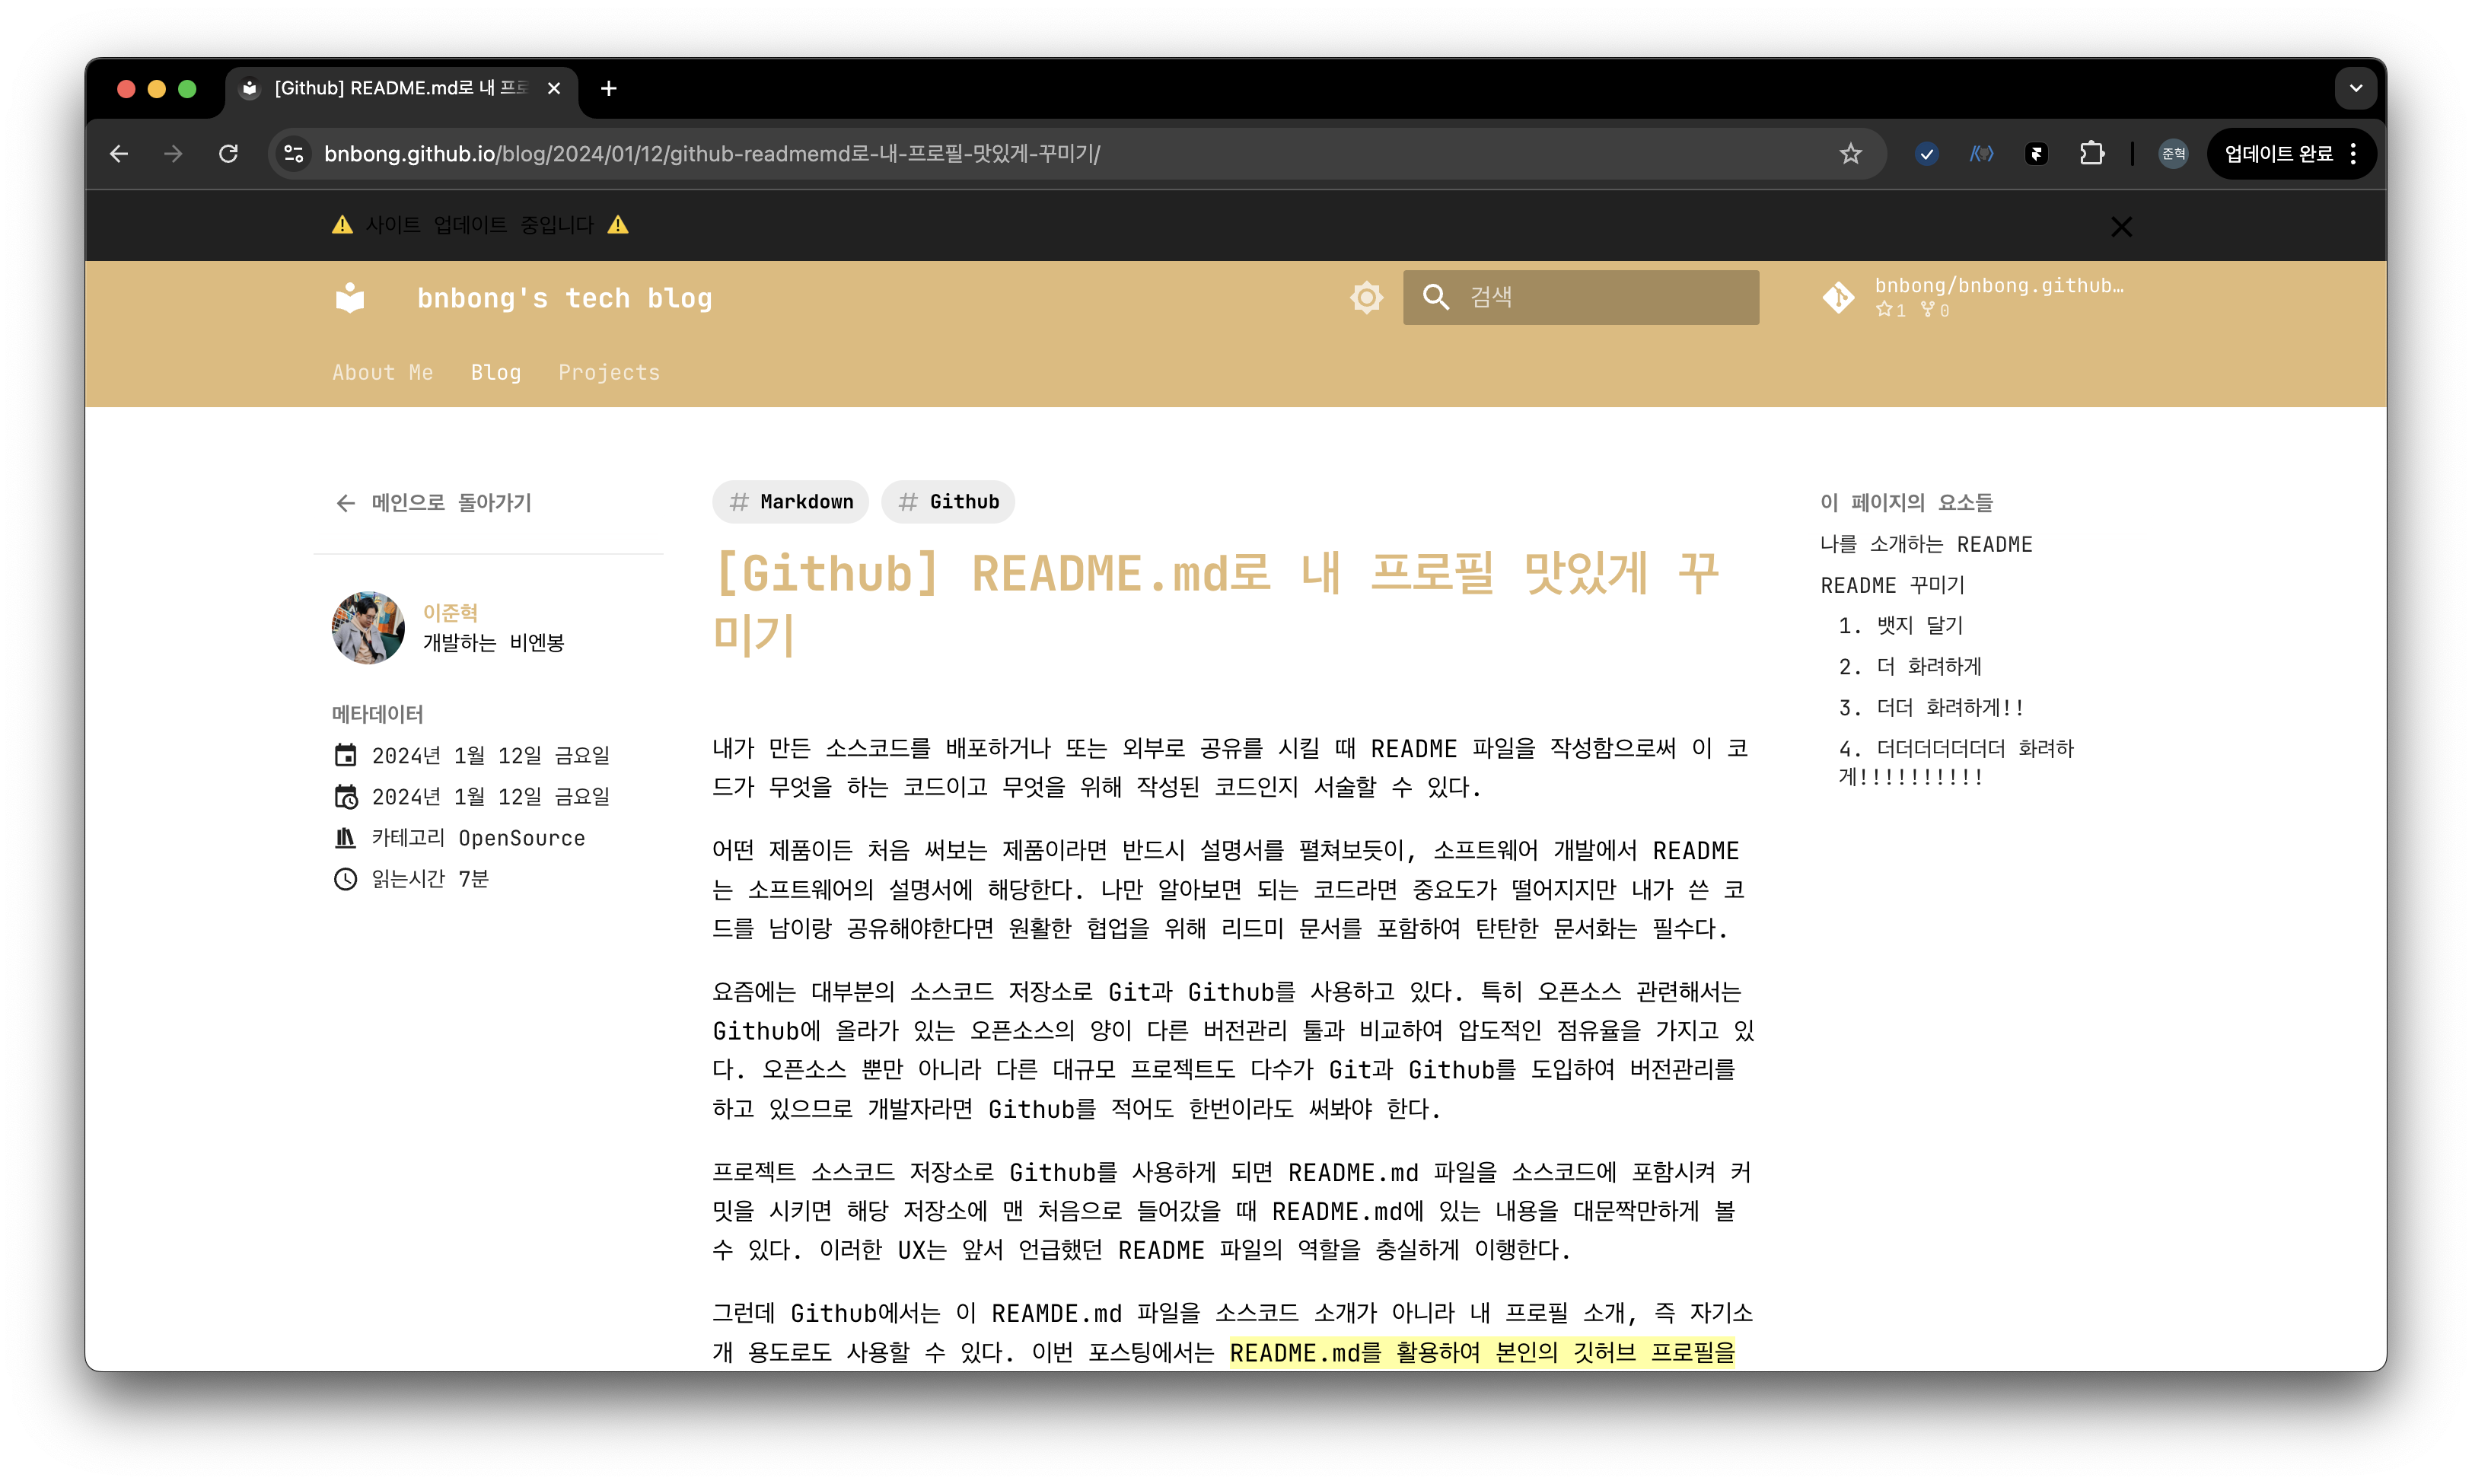2472x1484 pixels.
Task: Click the 읽는시간 7분 text
Action: (430, 879)
